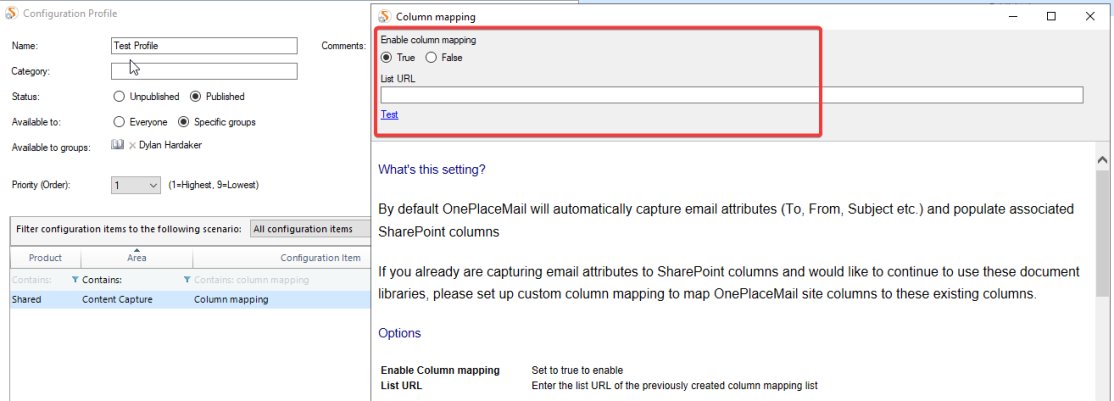Click the Product column header
The width and height of the screenshot is (1114, 401).
click(45, 258)
